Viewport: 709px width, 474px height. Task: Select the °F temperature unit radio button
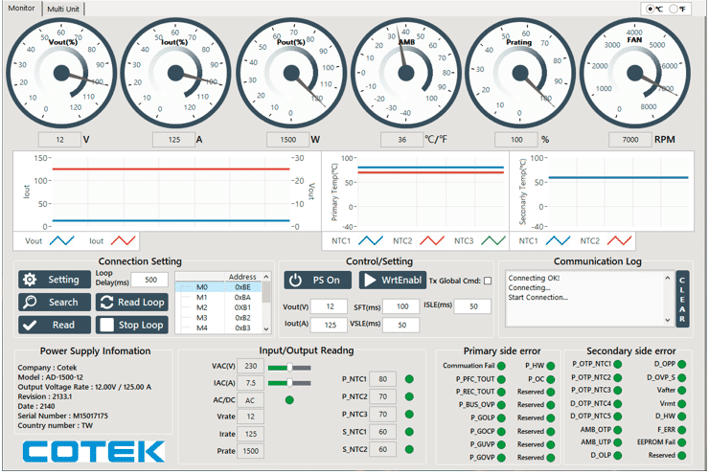pyautogui.click(x=672, y=9)
